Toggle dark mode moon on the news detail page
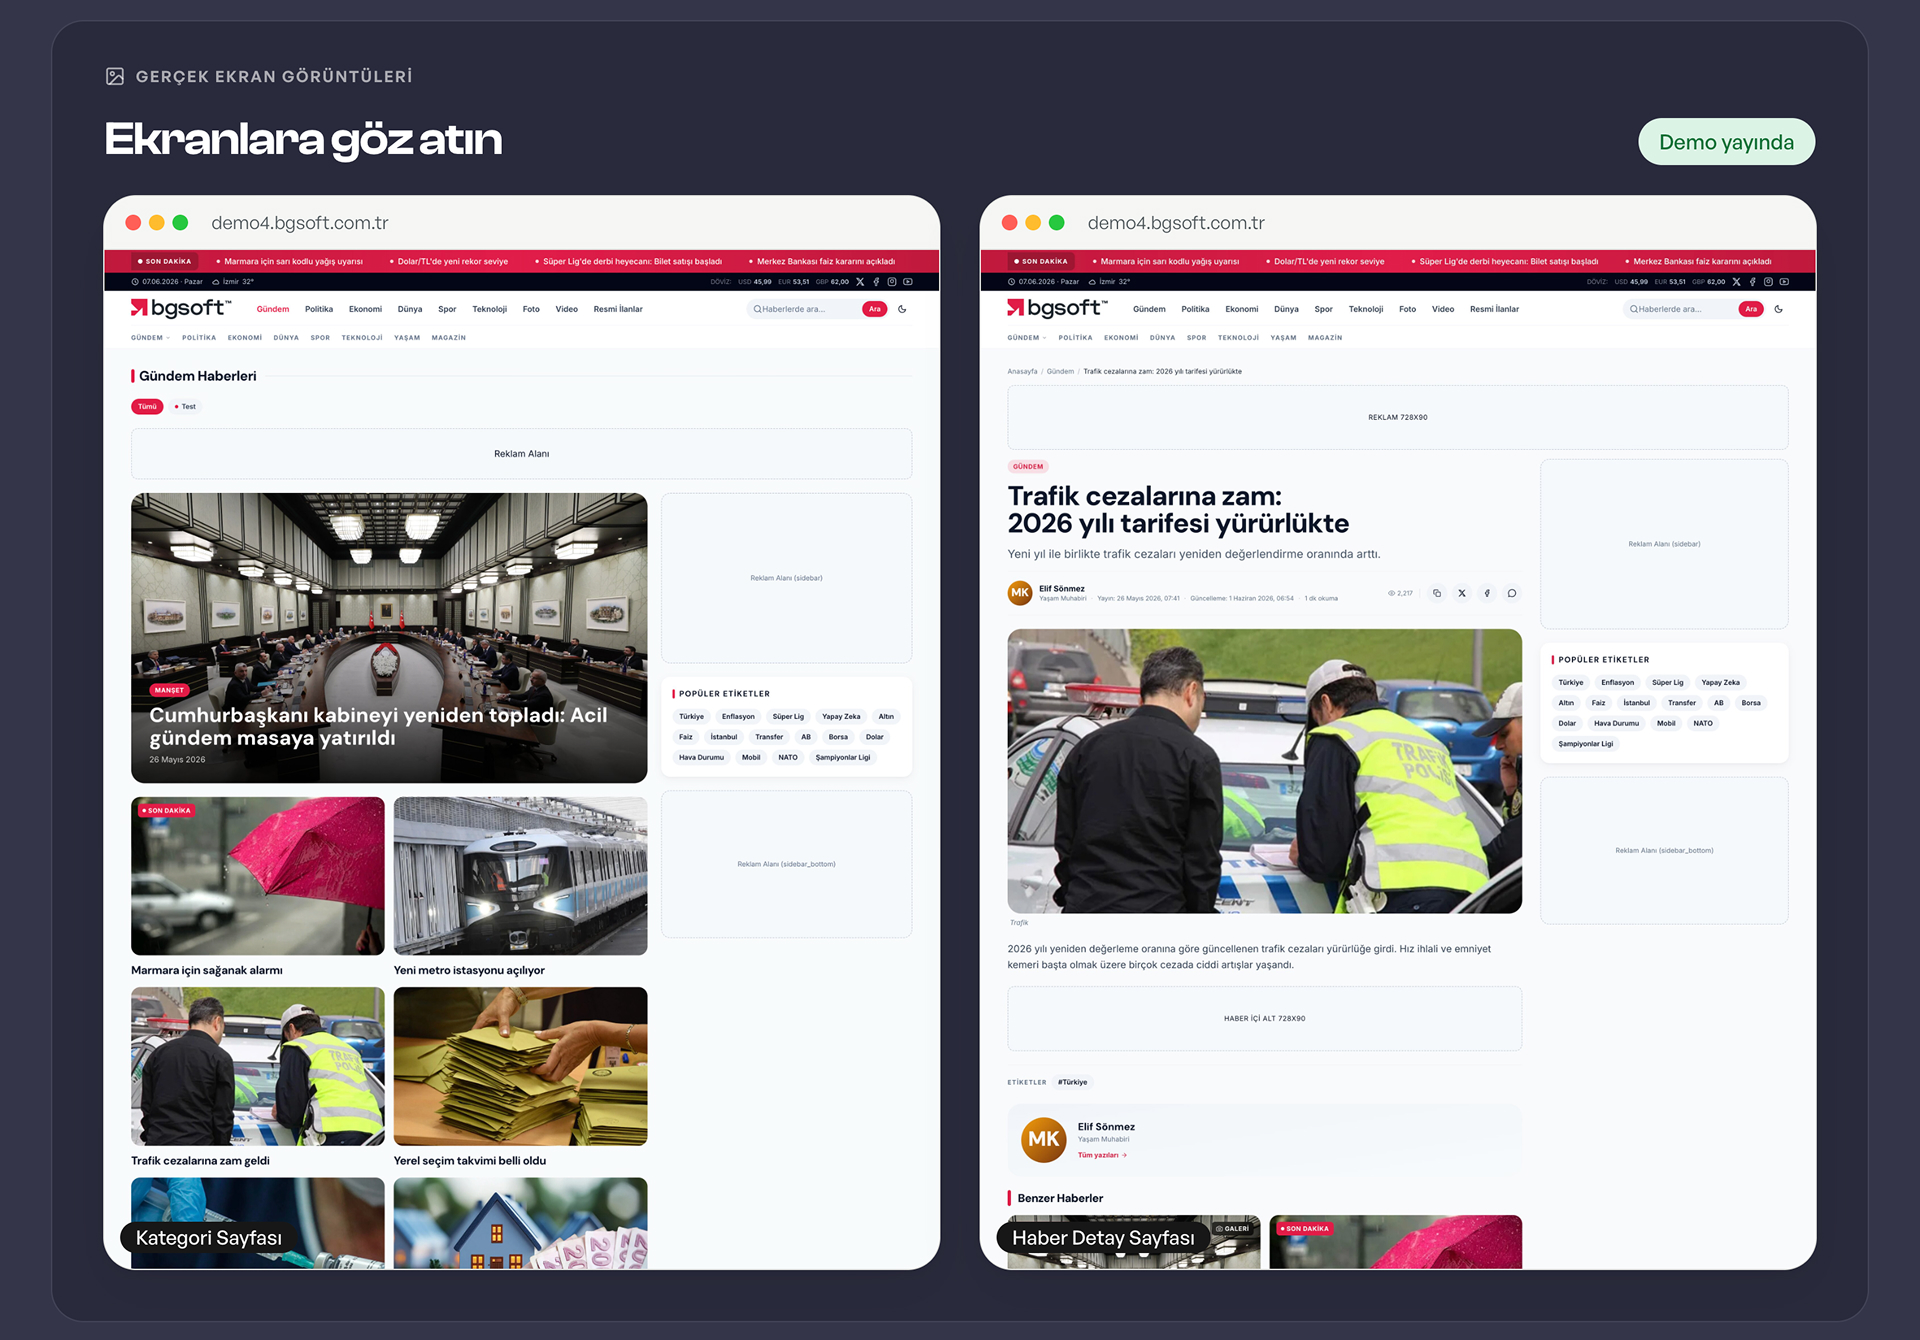Viewport: 1920px width, 1340px height. coord(1778,309)
